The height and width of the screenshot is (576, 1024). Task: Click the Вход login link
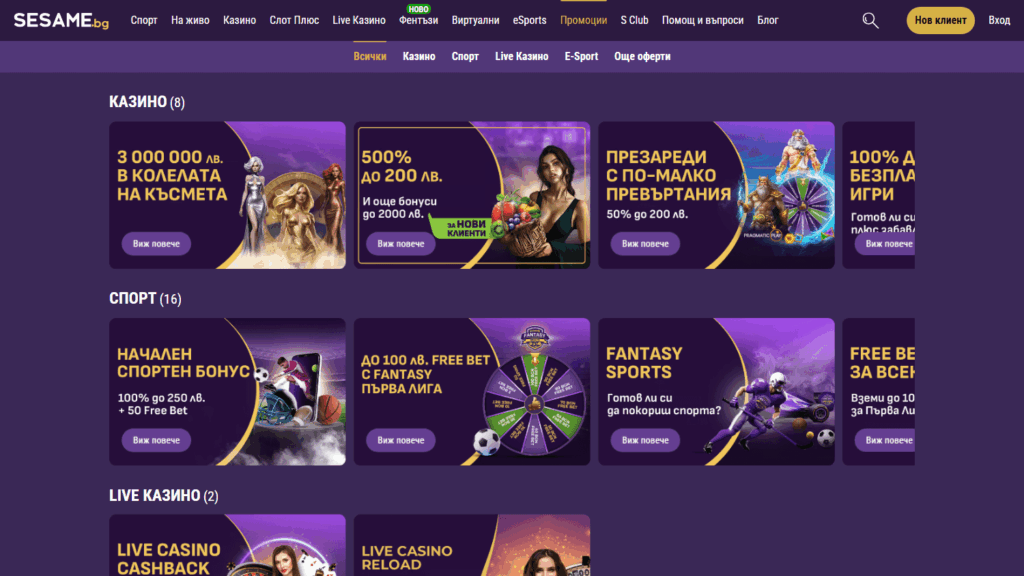[x=999, y=20]
